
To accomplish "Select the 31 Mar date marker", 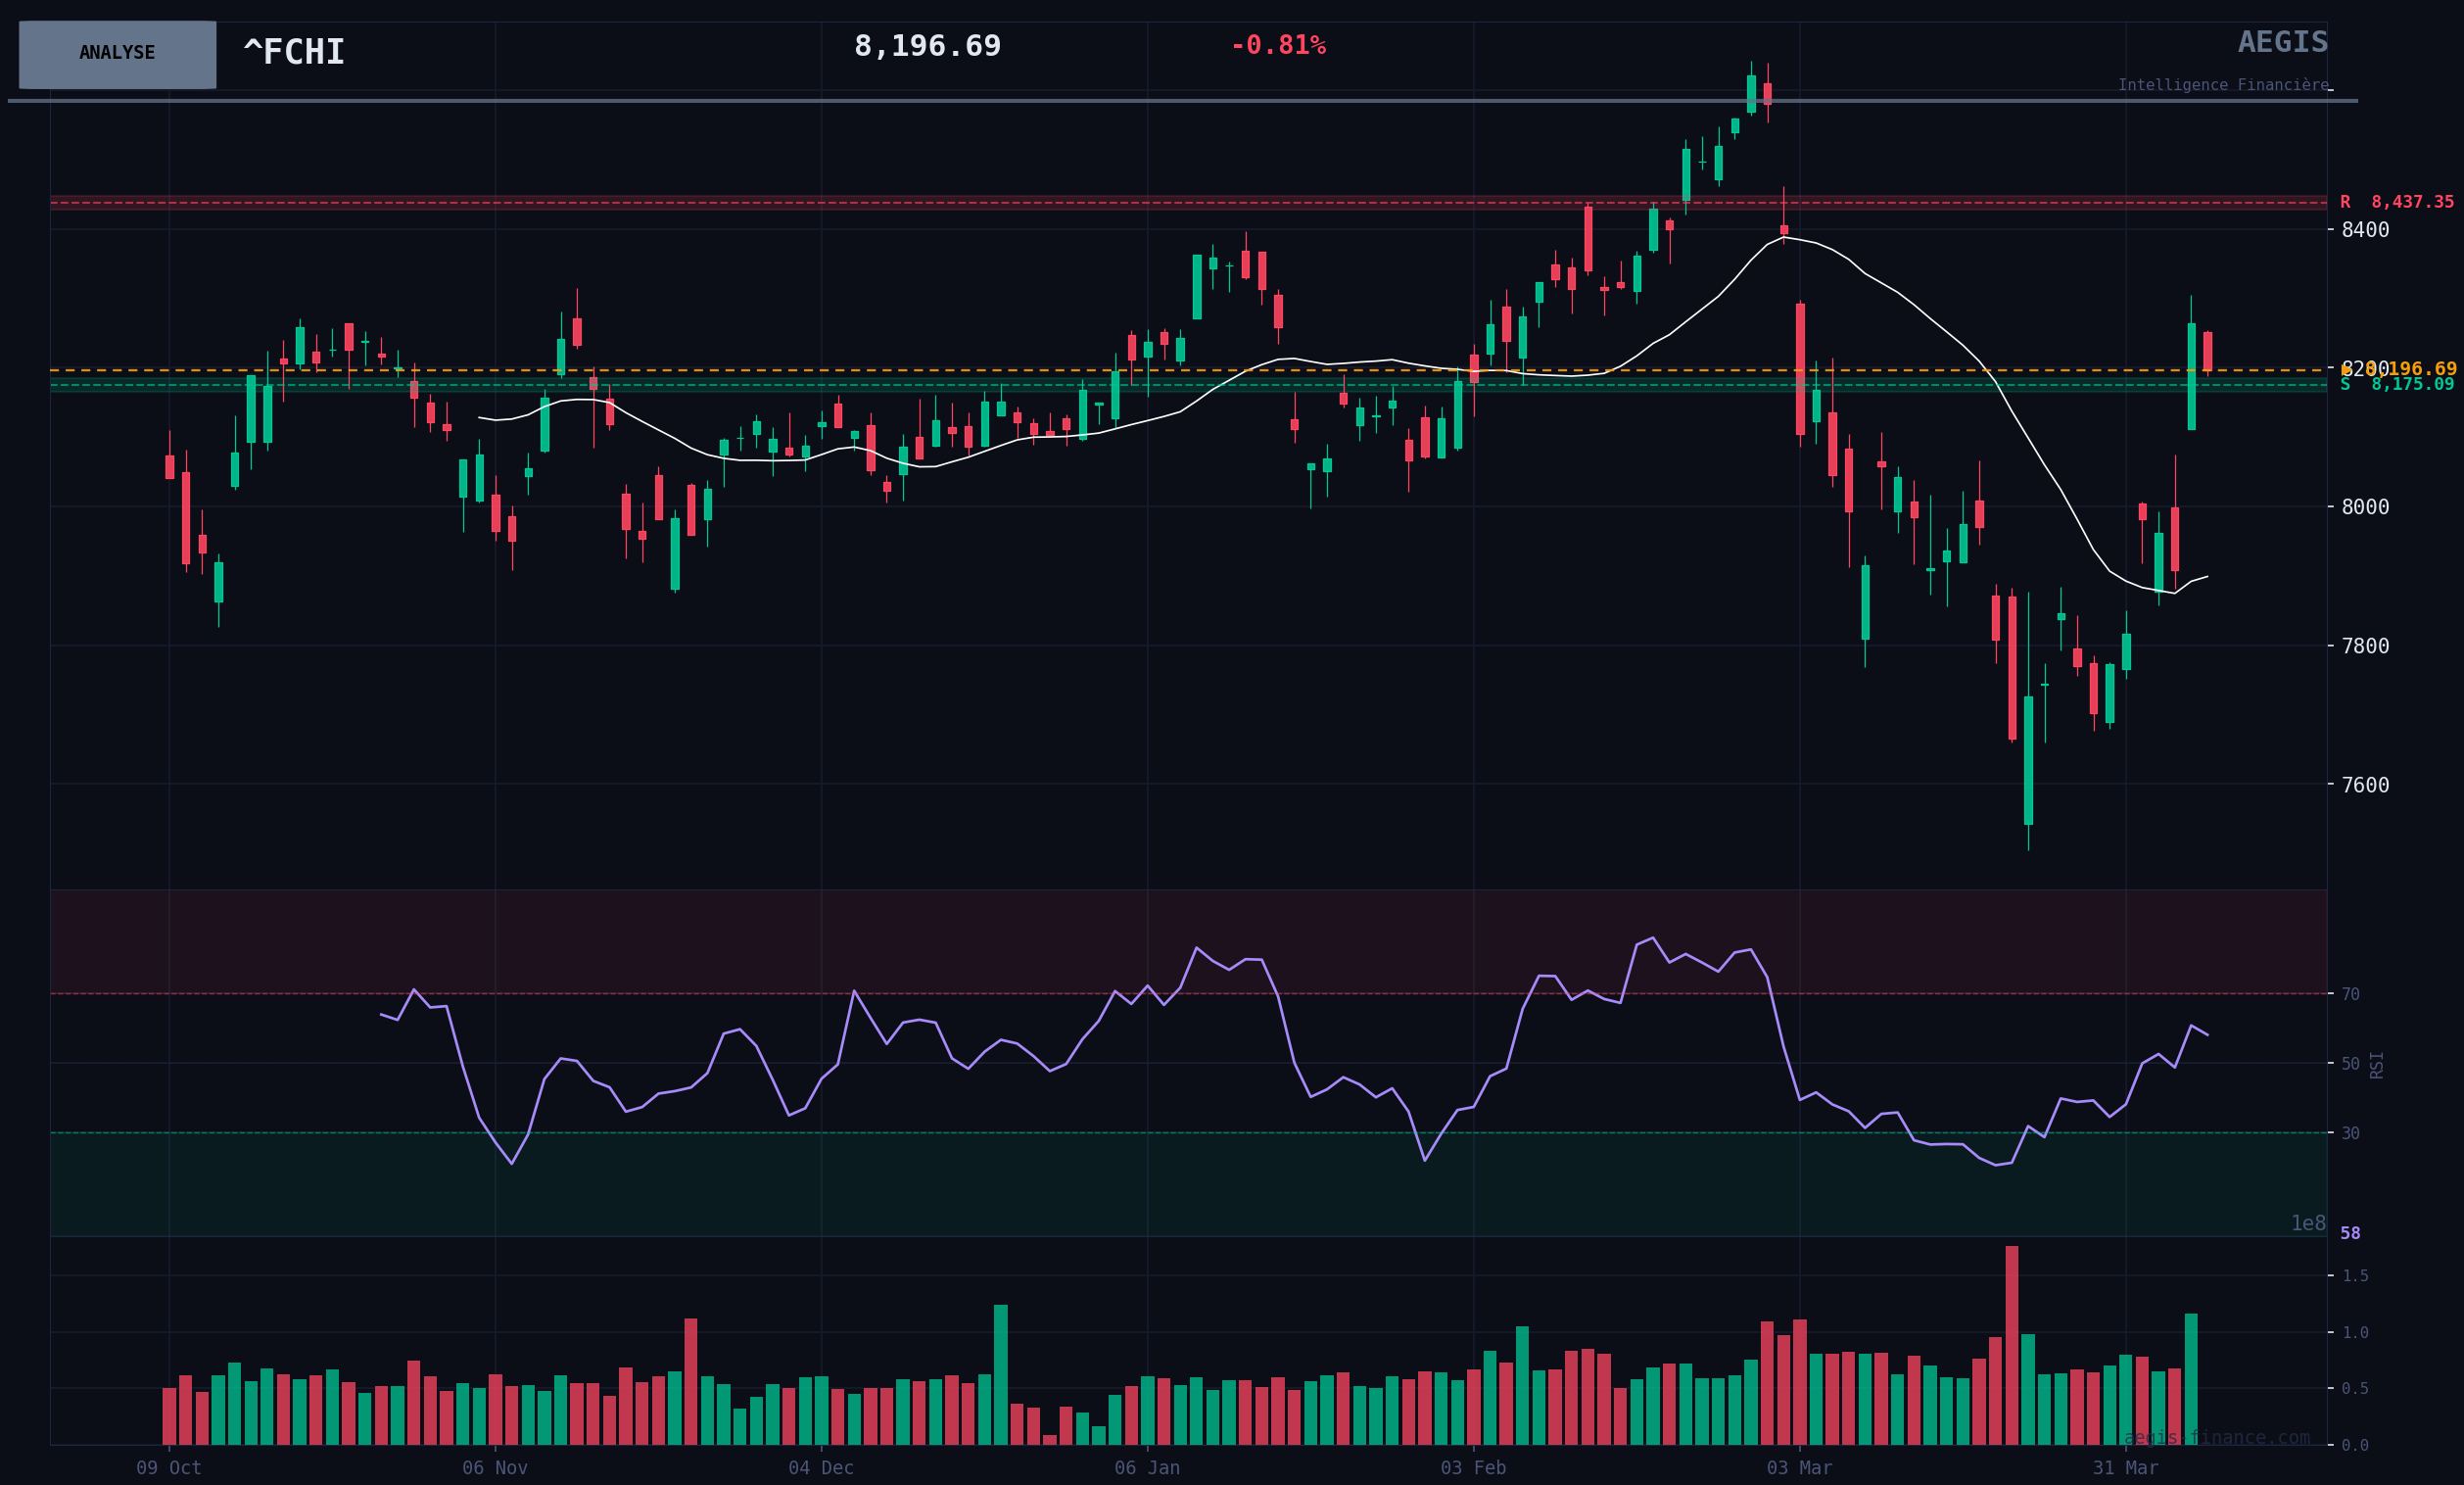I will pyautogui.click(x=2125, y=1468).
